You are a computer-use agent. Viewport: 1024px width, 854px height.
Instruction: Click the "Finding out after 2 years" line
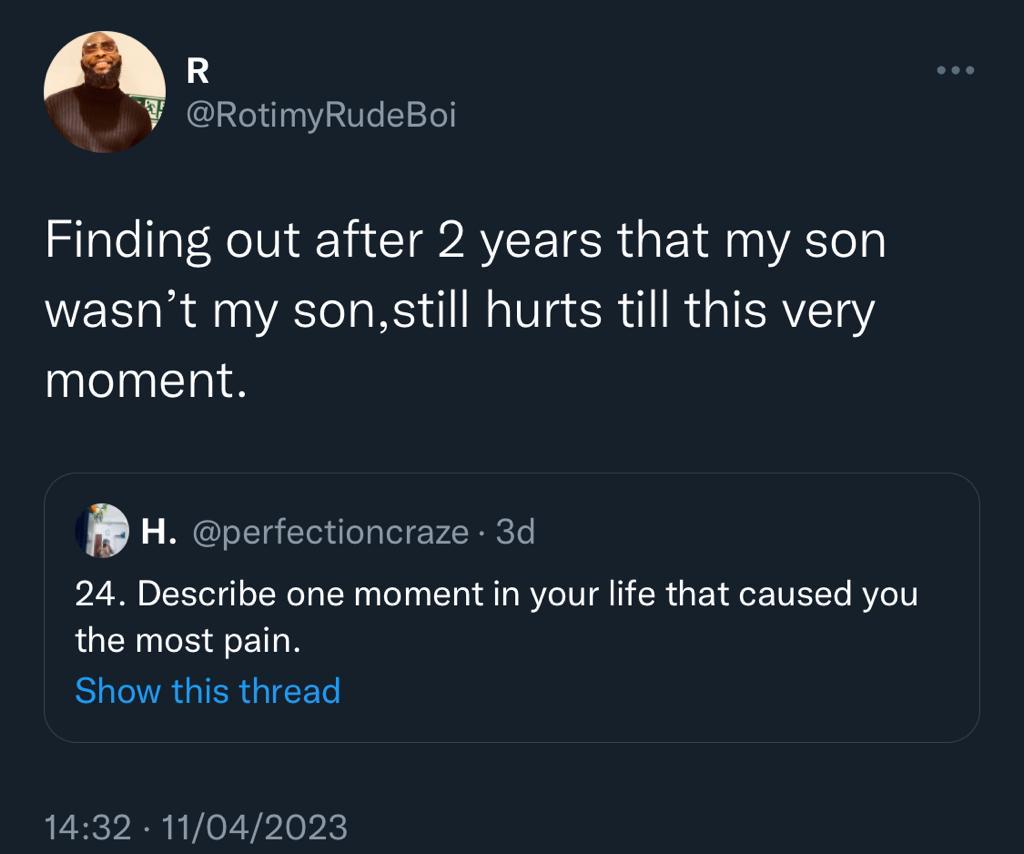pyautogui.click(x=465, y=244)
